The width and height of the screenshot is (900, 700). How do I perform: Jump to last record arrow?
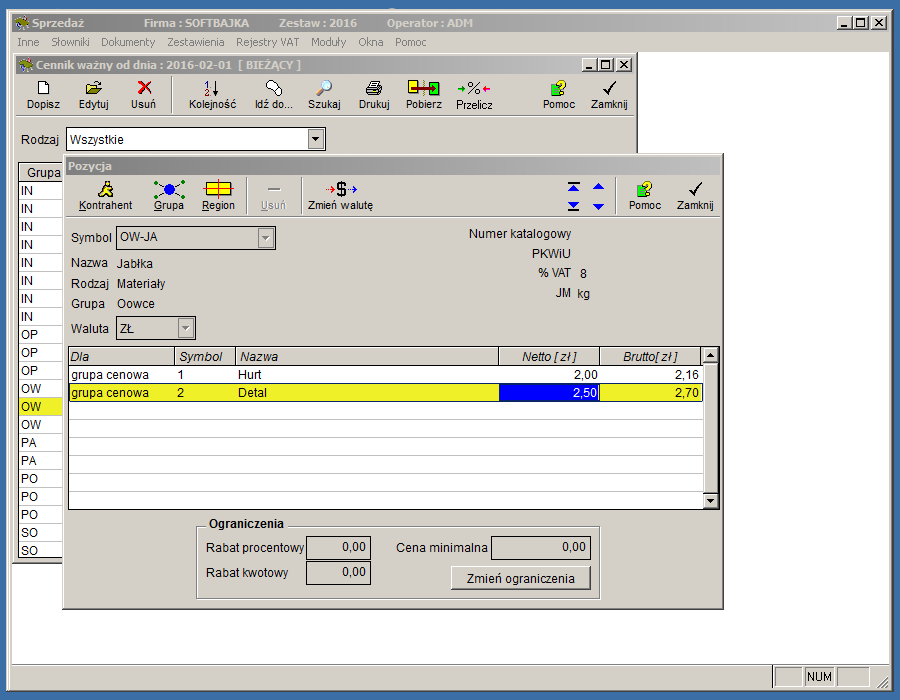point(573,206)
